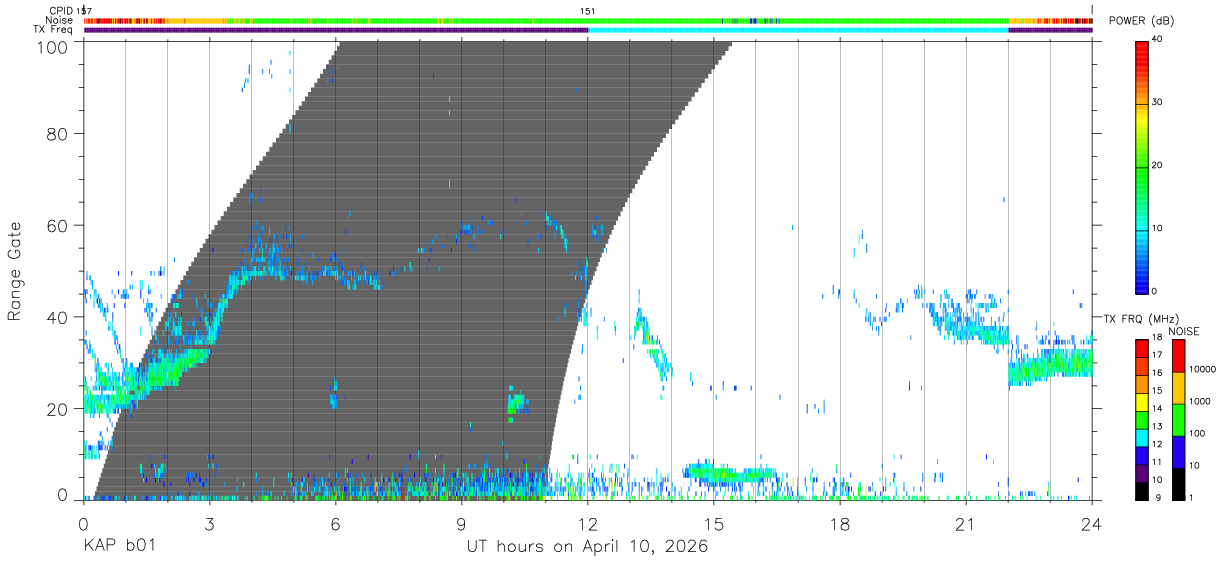Click the TX FRQ color scale bar
The height and width of the screenshot is (567, 1228).
1142,420
